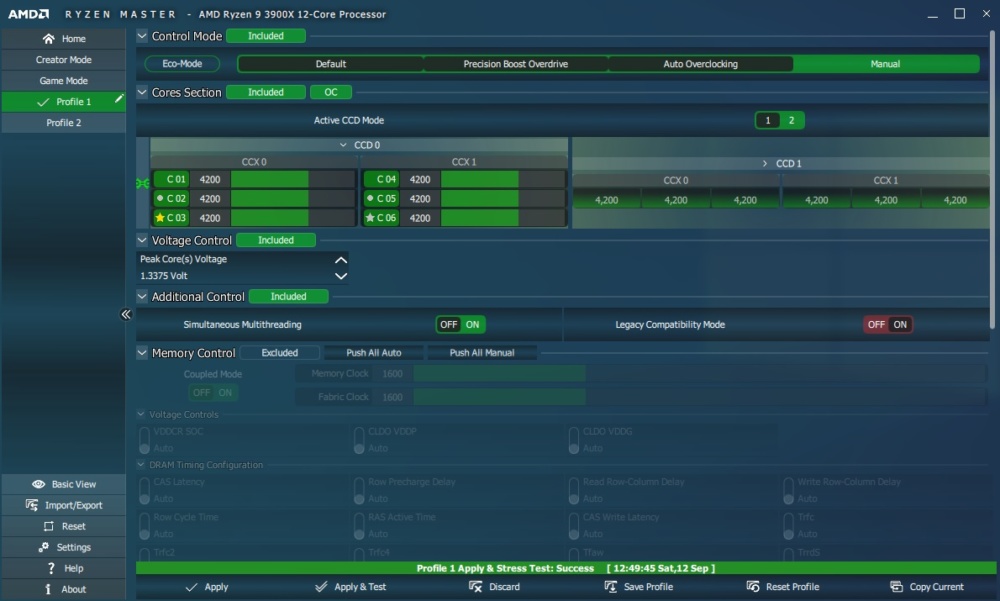
Task: Click Push All Auto button
Action: pos(374,352)
